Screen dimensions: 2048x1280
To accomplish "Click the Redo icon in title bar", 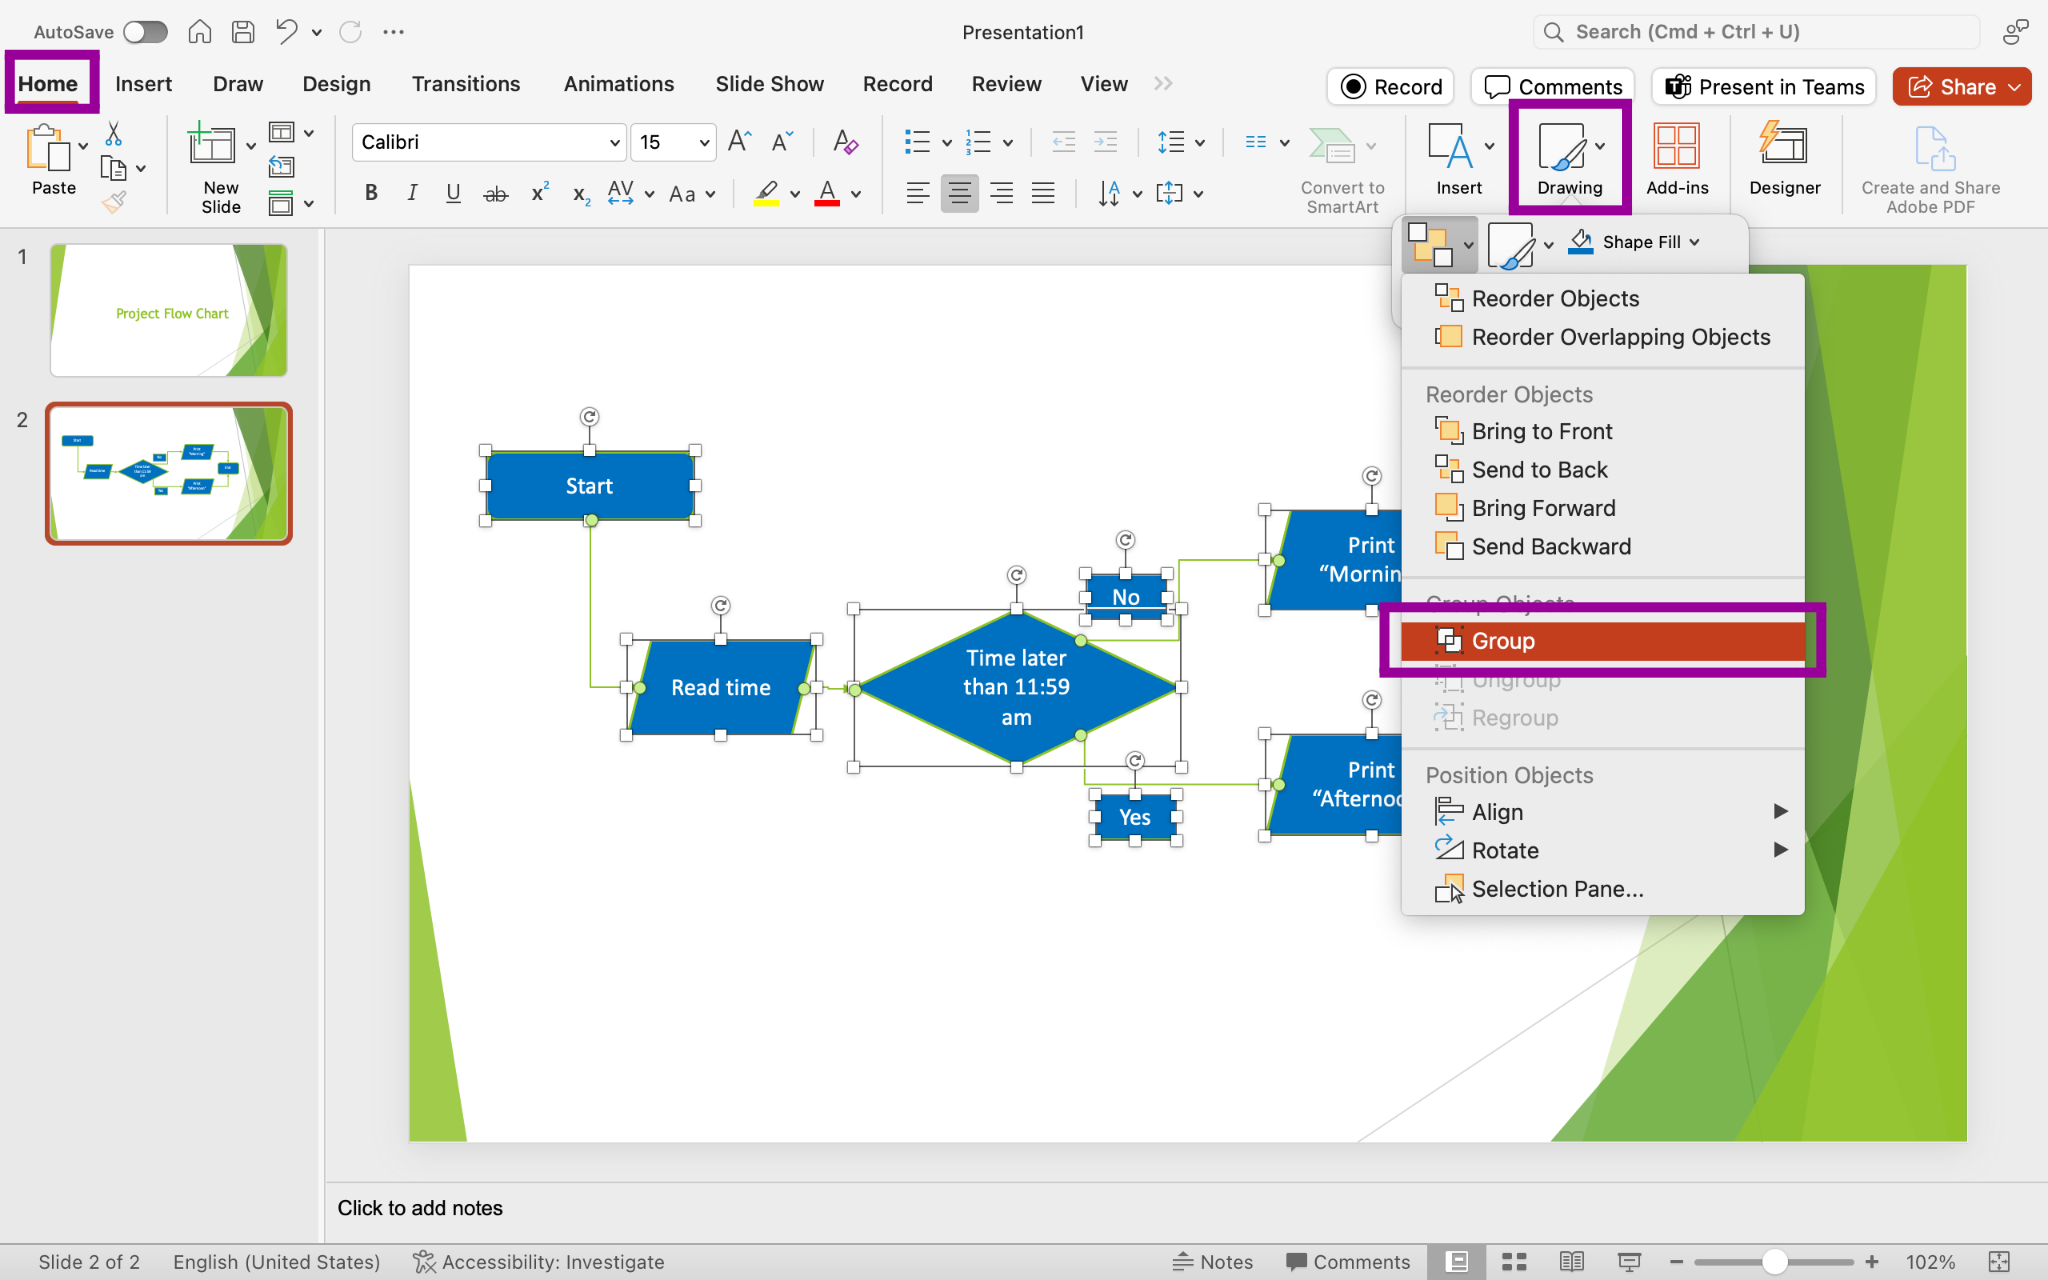I will [x=351, y=32].
